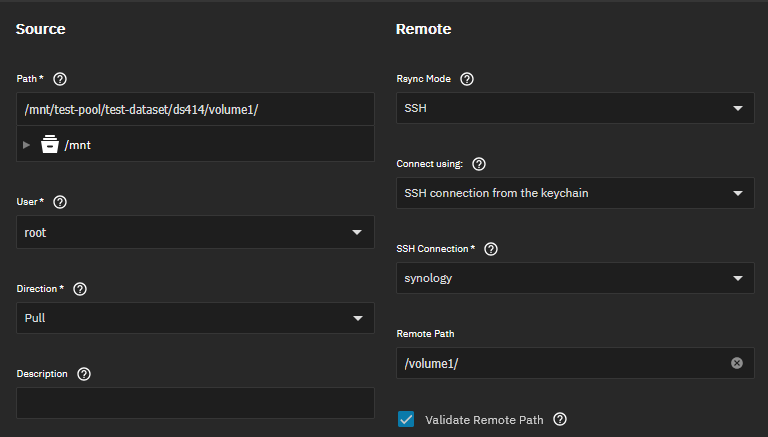The width and height of the screenshot is (768, 437).
Task: Select the /mnt folder in the tree
Action: 79,145
